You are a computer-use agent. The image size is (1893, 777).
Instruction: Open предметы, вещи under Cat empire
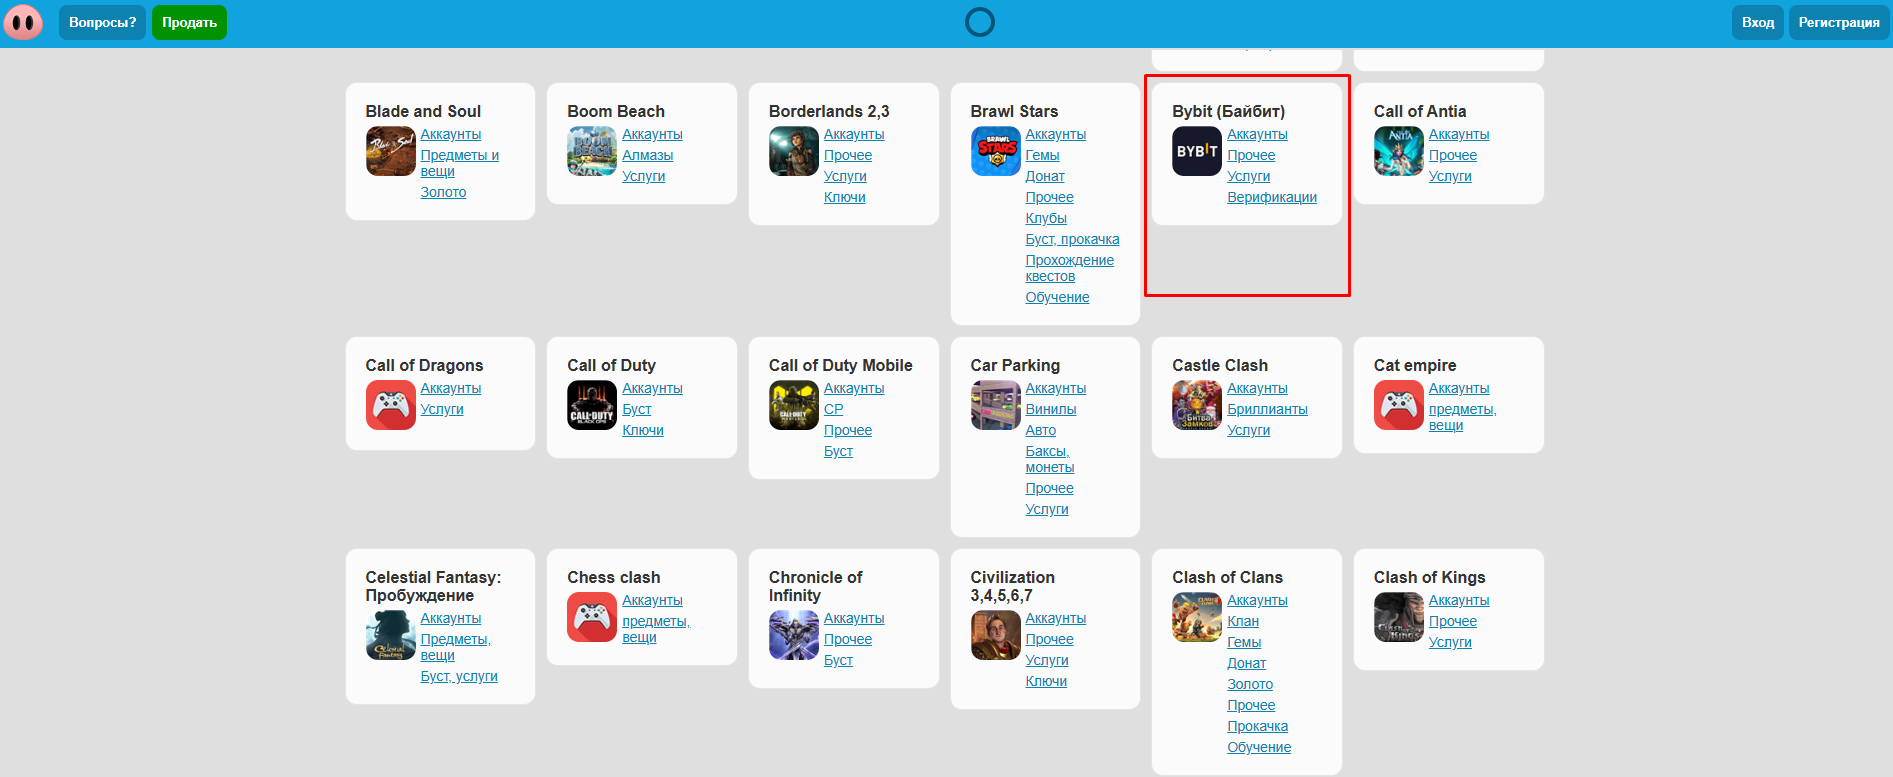(x=1462, y=417)
